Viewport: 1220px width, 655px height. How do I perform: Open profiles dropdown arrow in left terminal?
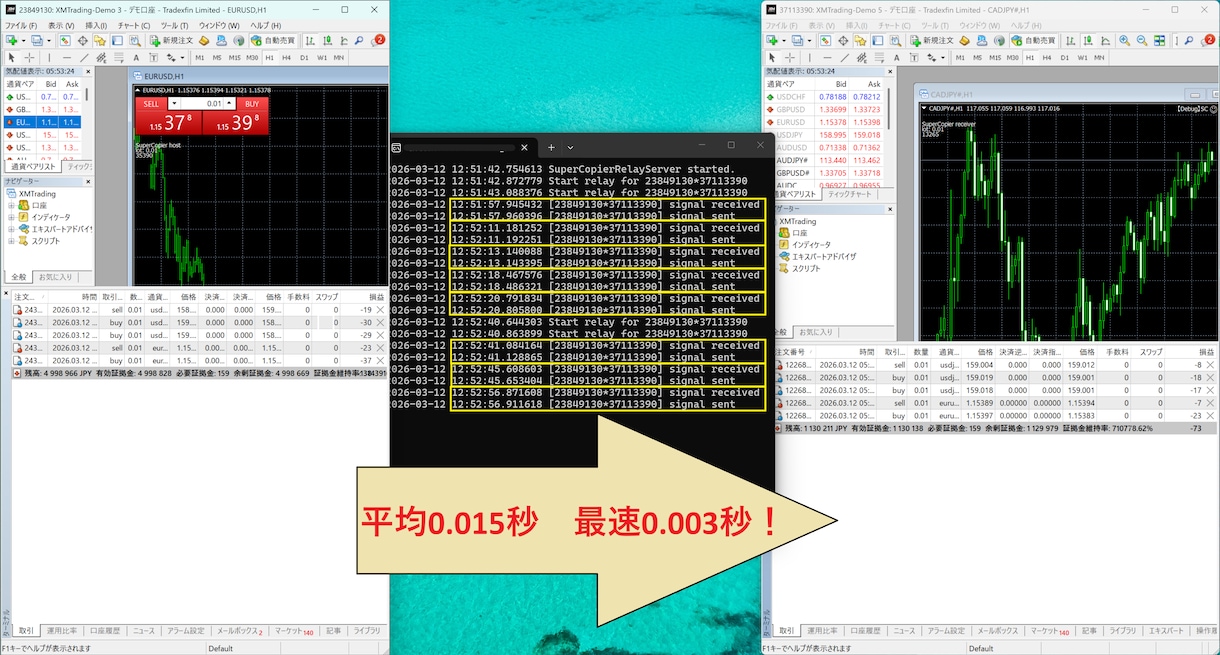pyautogui.click(x=49, y=41)
